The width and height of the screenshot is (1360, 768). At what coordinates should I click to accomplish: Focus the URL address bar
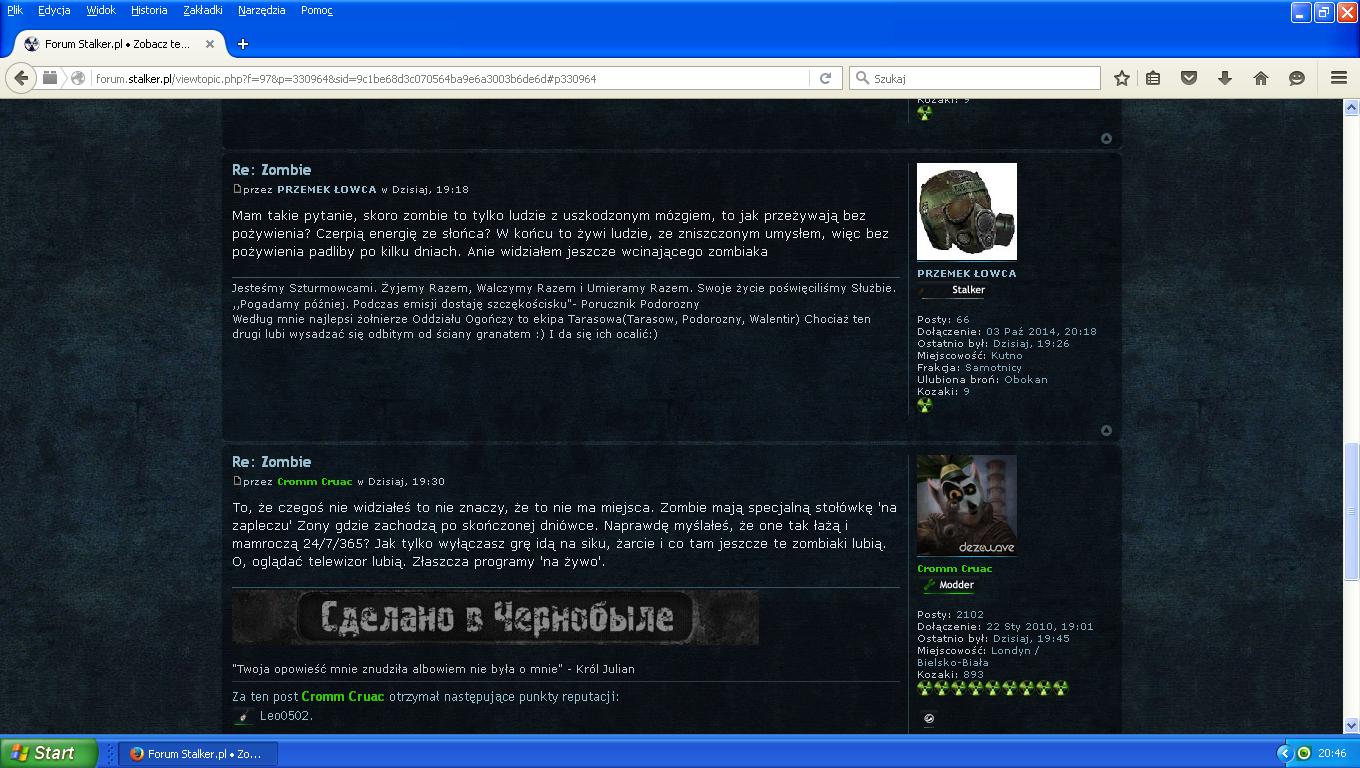pos(450,78)
